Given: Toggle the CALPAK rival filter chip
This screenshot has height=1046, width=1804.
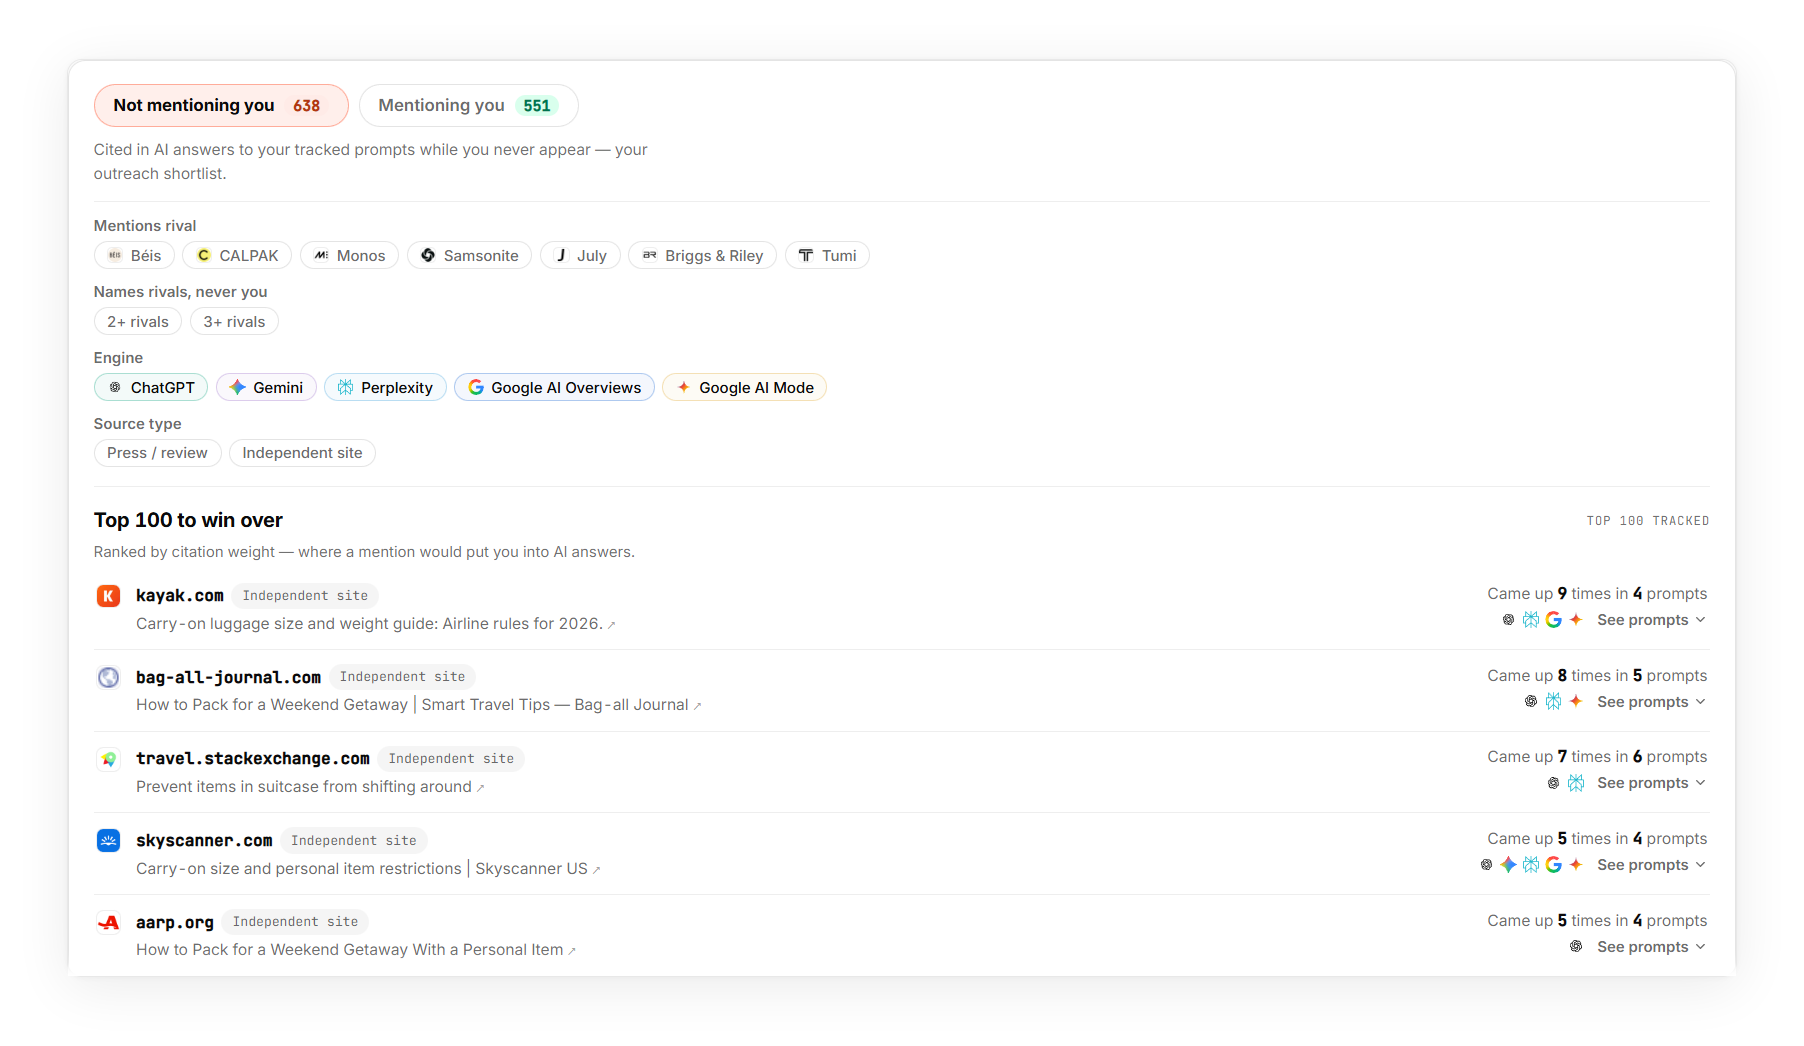Looking at the screenshot, I should (237, 255).
